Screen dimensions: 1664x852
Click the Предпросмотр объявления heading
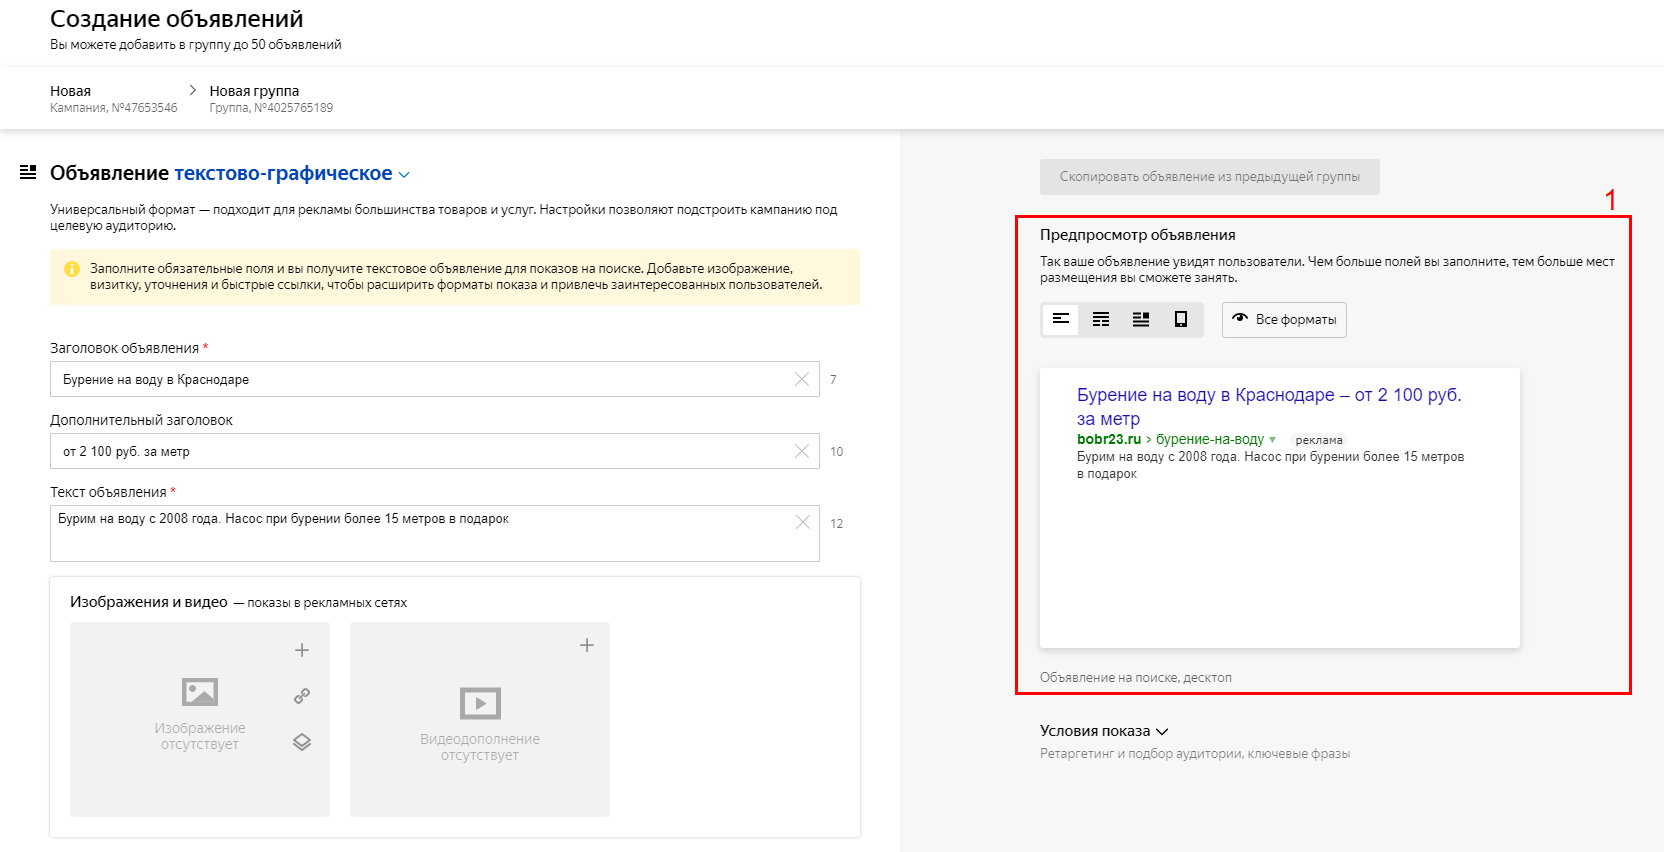point(1137,235)
